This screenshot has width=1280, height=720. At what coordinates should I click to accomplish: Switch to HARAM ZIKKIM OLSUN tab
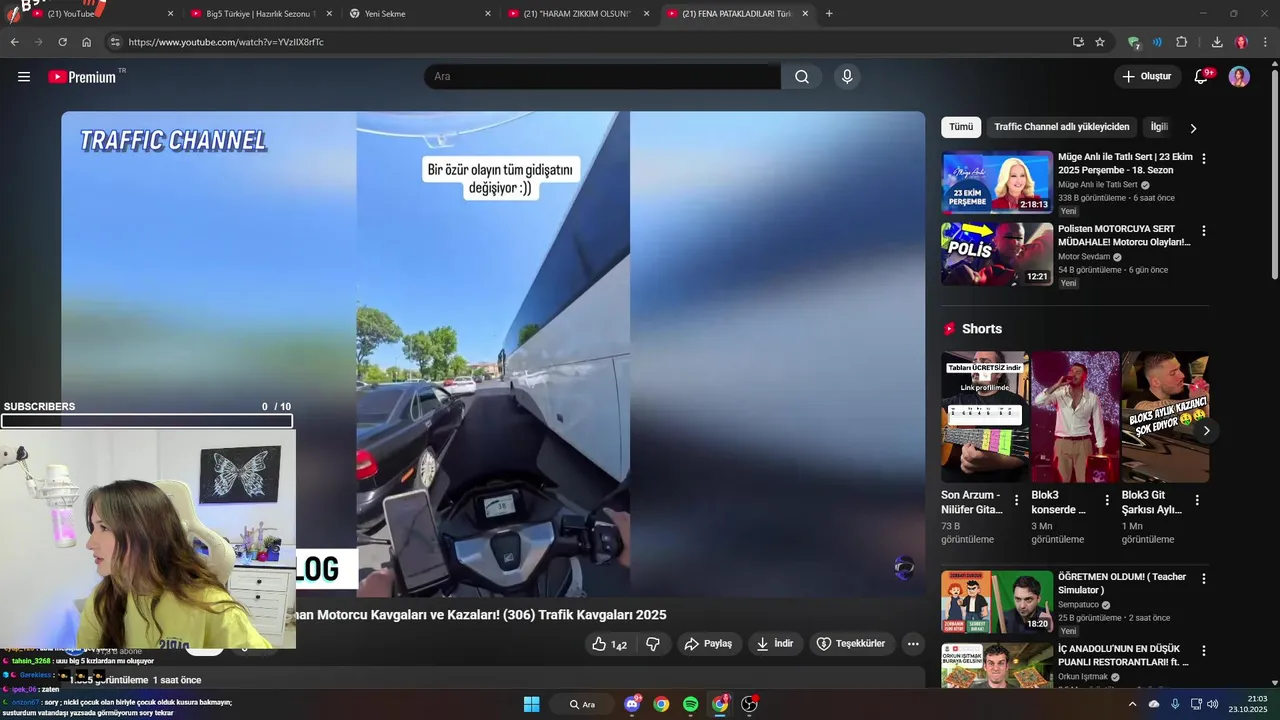tap(578, 14)
